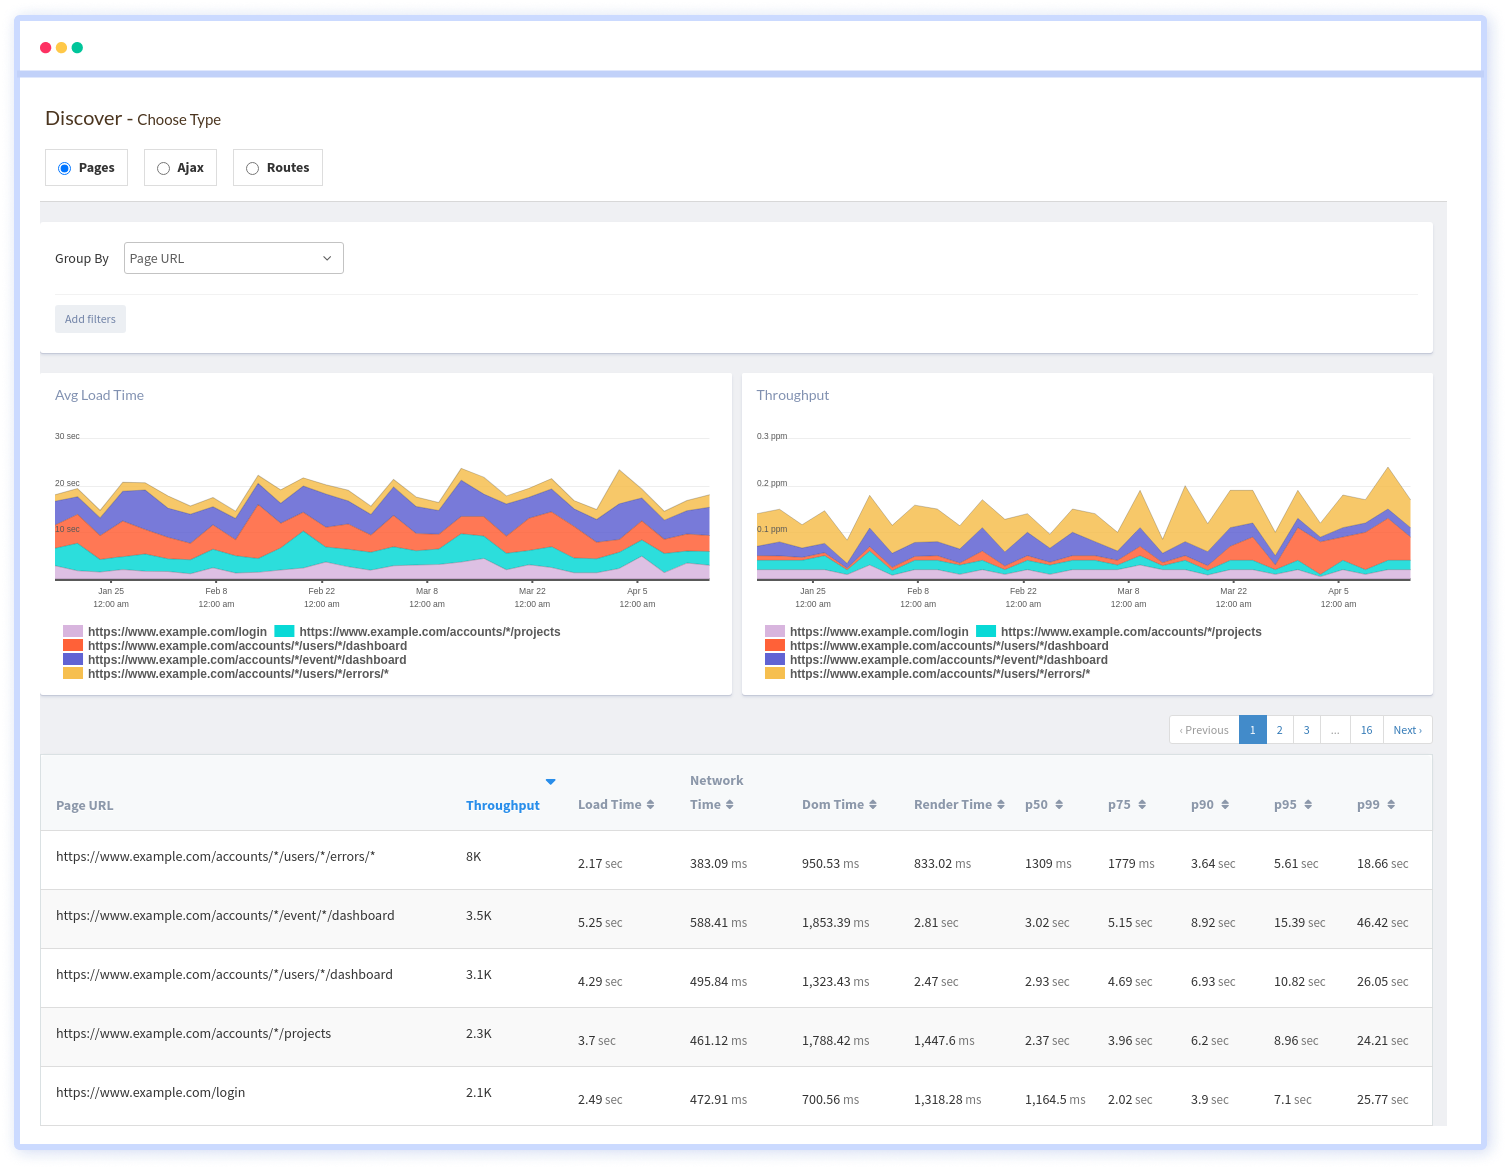
Task: Click the 1,318.28 ms render time cell
Action: click(947, 1100)
